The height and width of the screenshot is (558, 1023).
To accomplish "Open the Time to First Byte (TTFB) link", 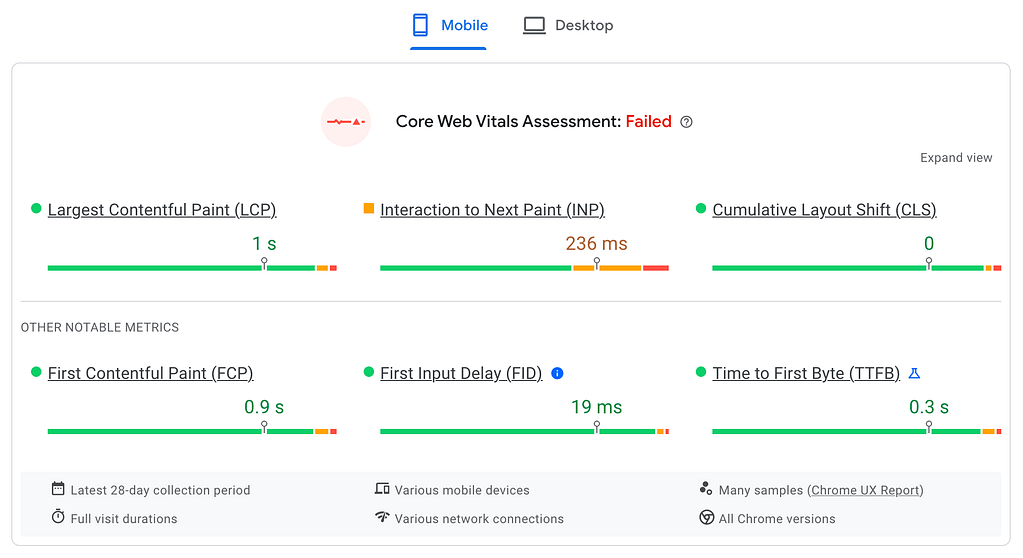I will (x=806, y=373).
